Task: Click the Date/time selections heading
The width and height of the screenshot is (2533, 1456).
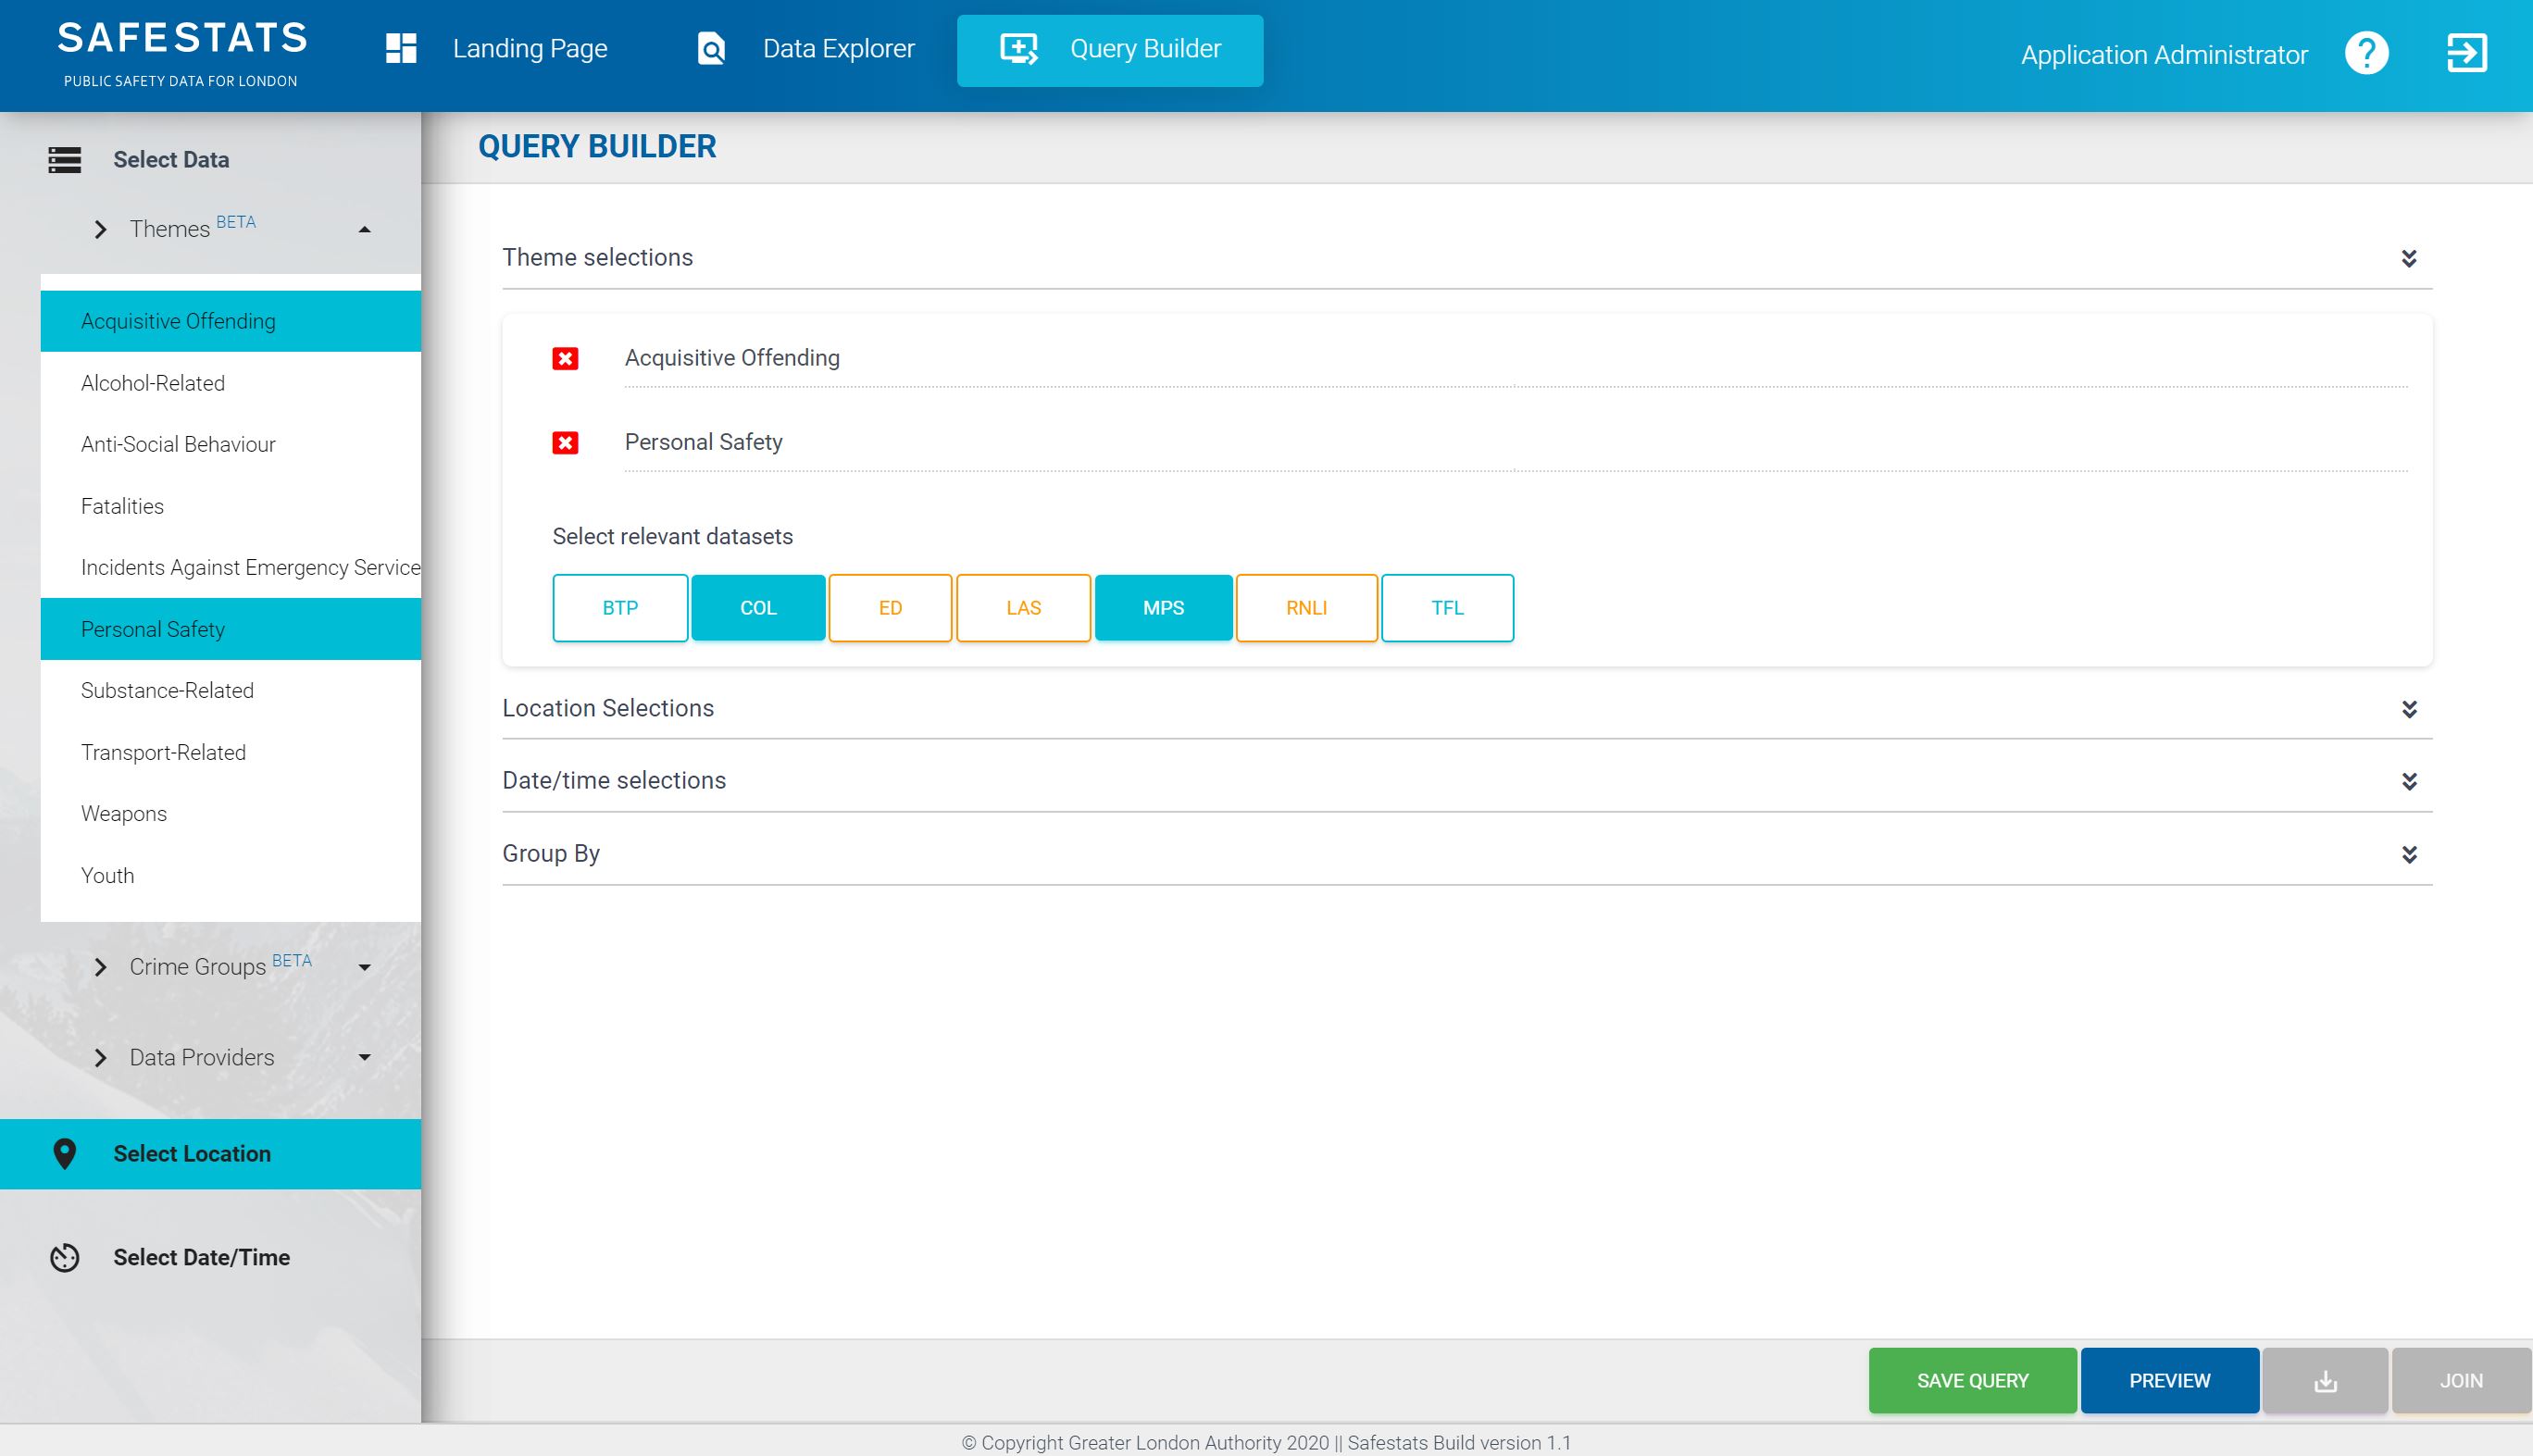Action: pyautogui.click(x=614, y=780)
